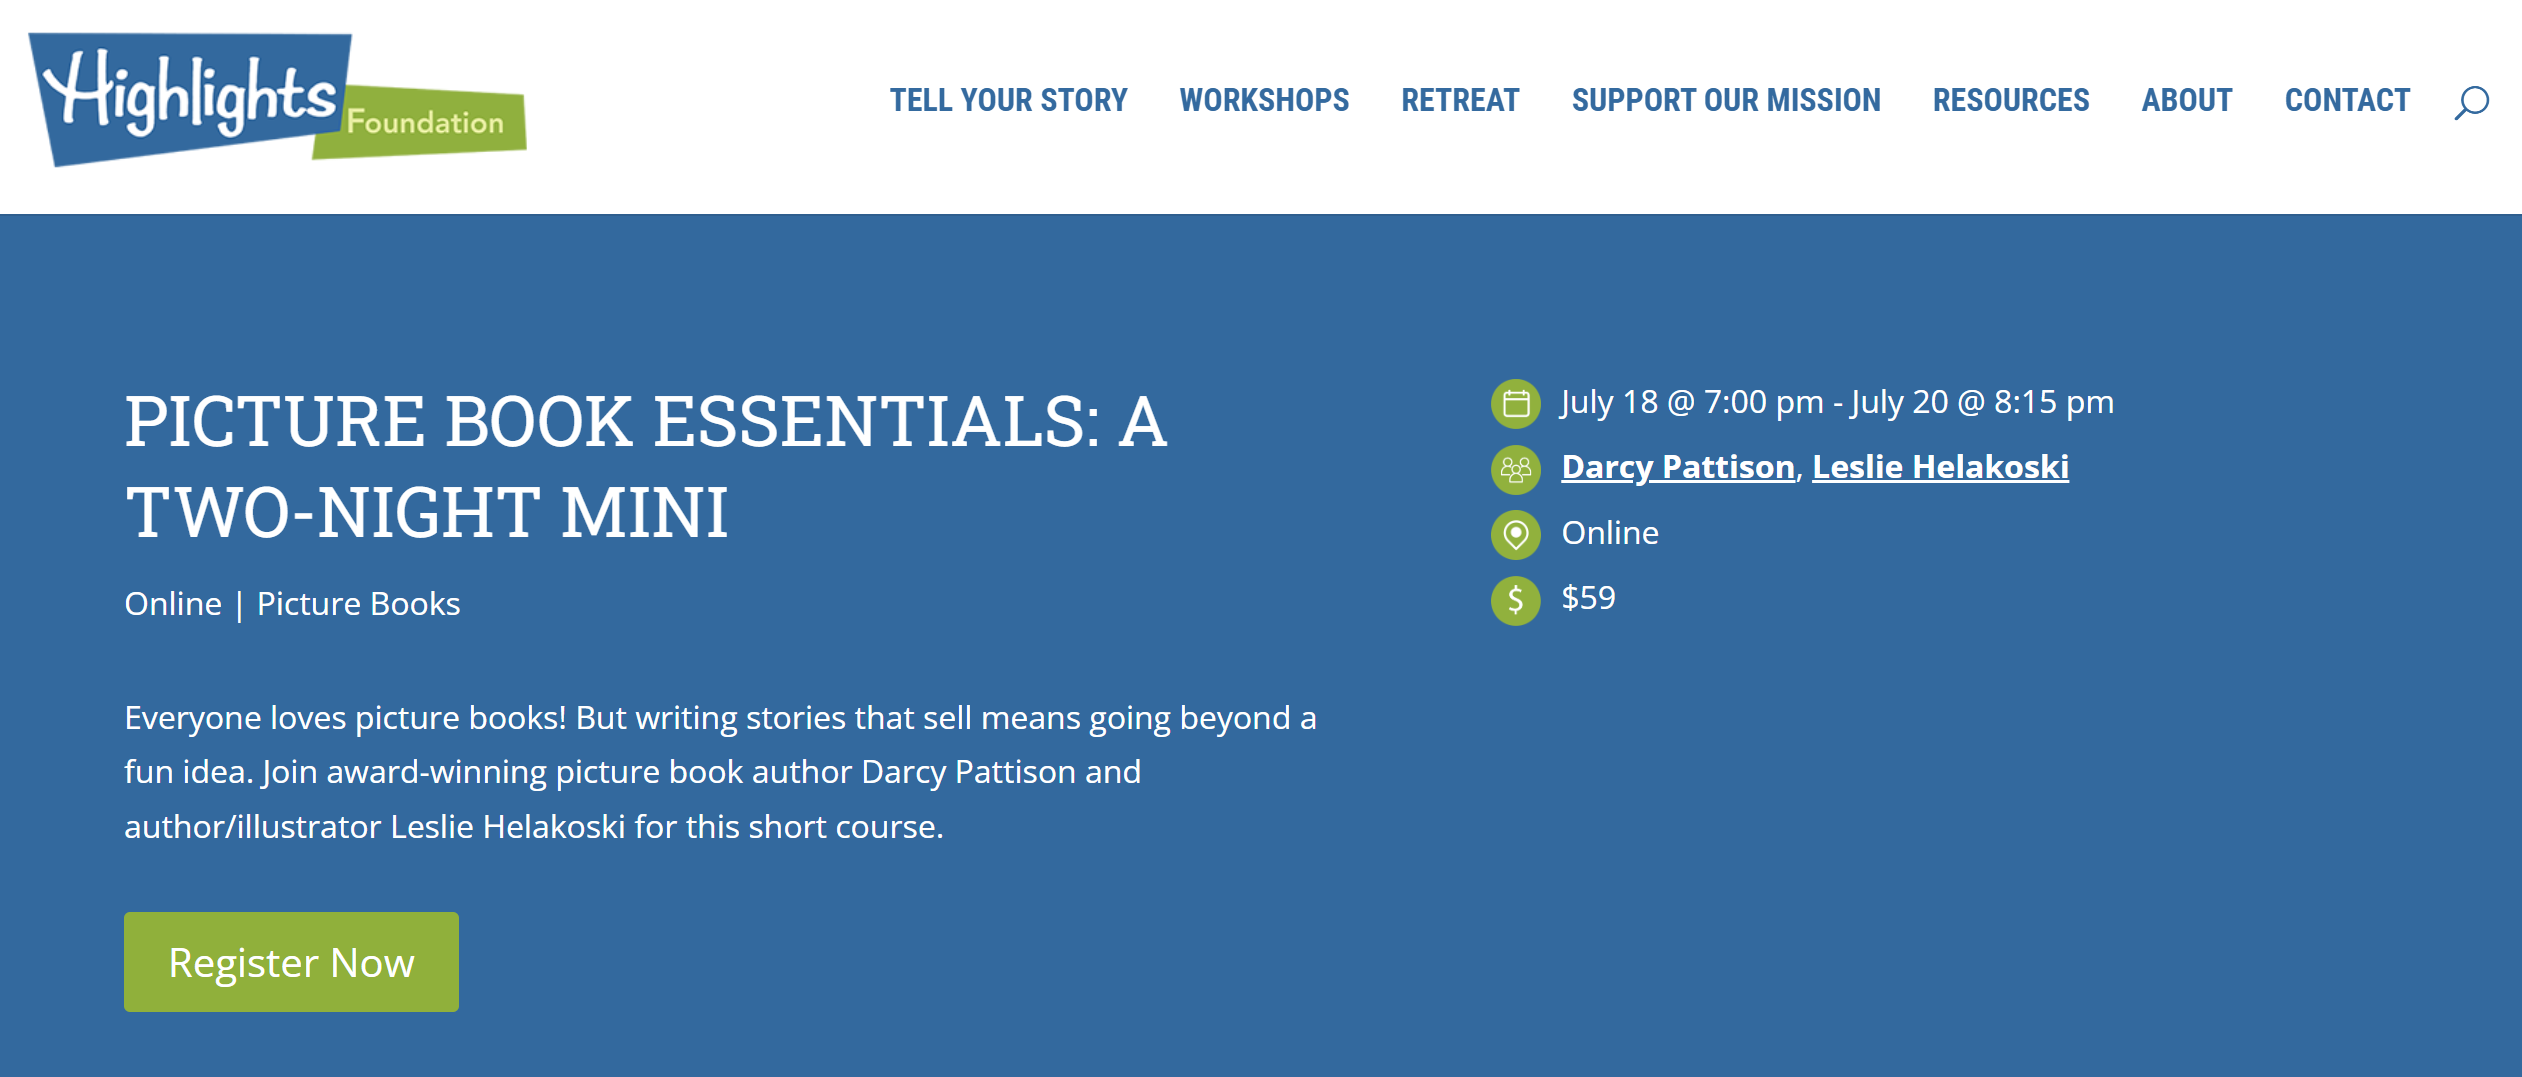Click the Picture Books category label

(x=358, y=604)
